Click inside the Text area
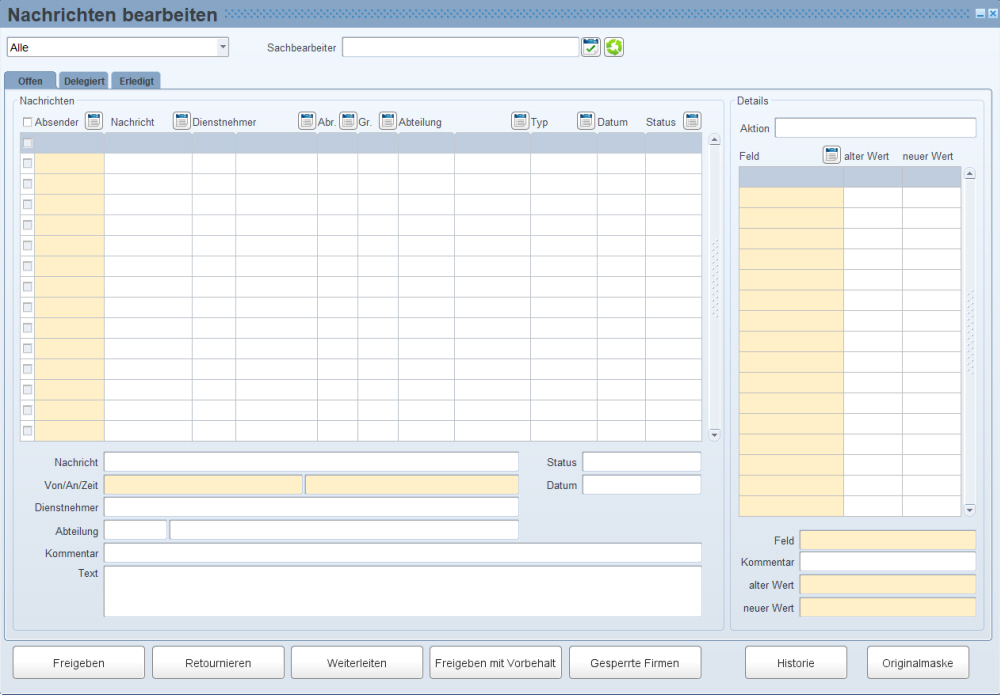1000x695 pixels. (403, 592)
